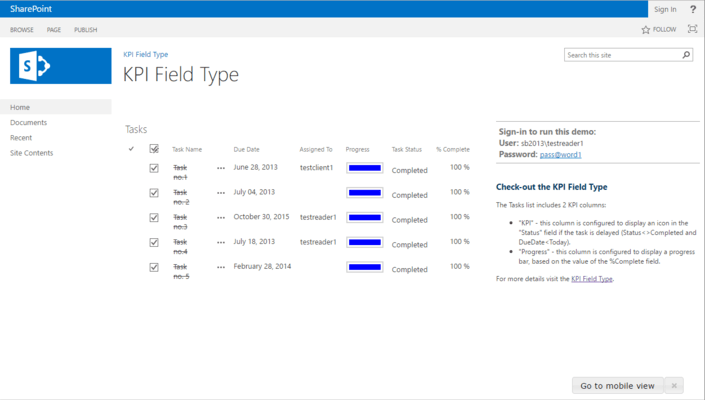
Task: Click the Follow star icon
Action: (646, 30)
